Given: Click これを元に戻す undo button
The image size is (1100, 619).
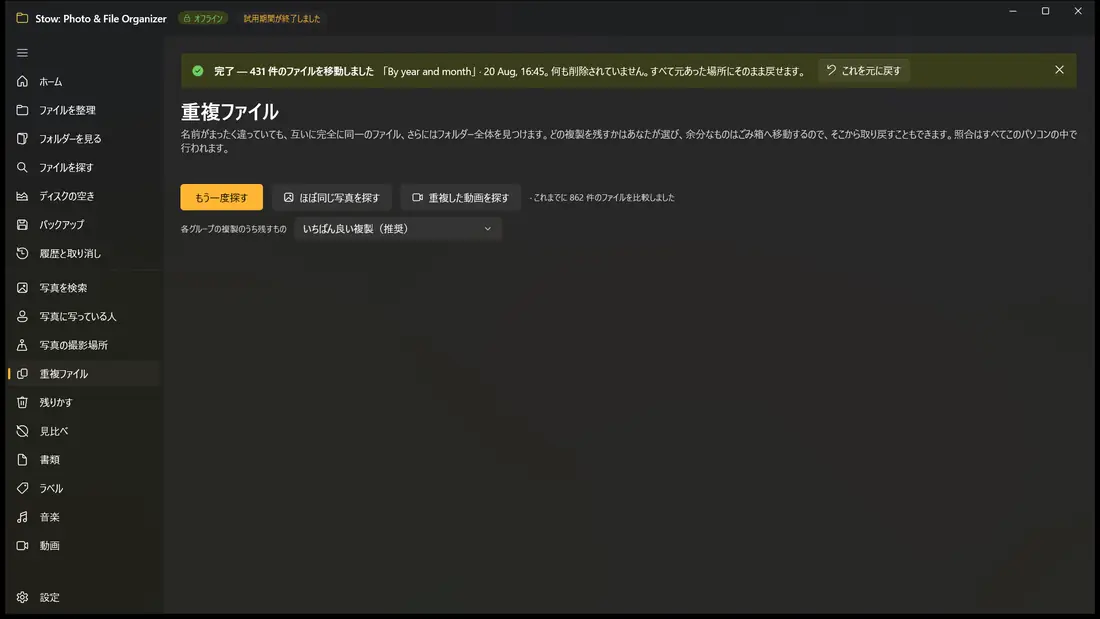Looking at the screenshot, I should point(864,70).
